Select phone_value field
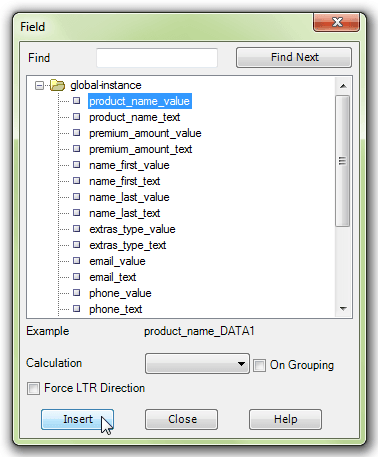 [120, 293]
